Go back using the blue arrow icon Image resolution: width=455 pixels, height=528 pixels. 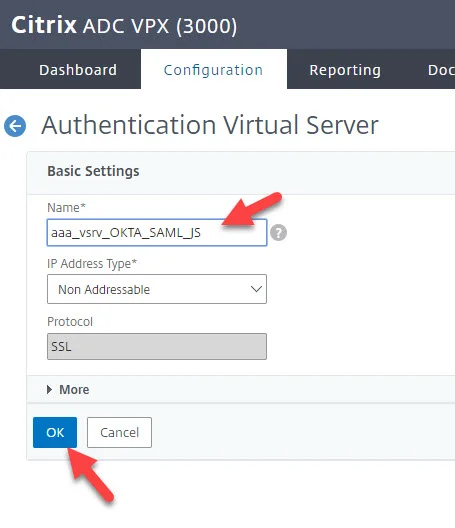point(15,126)
